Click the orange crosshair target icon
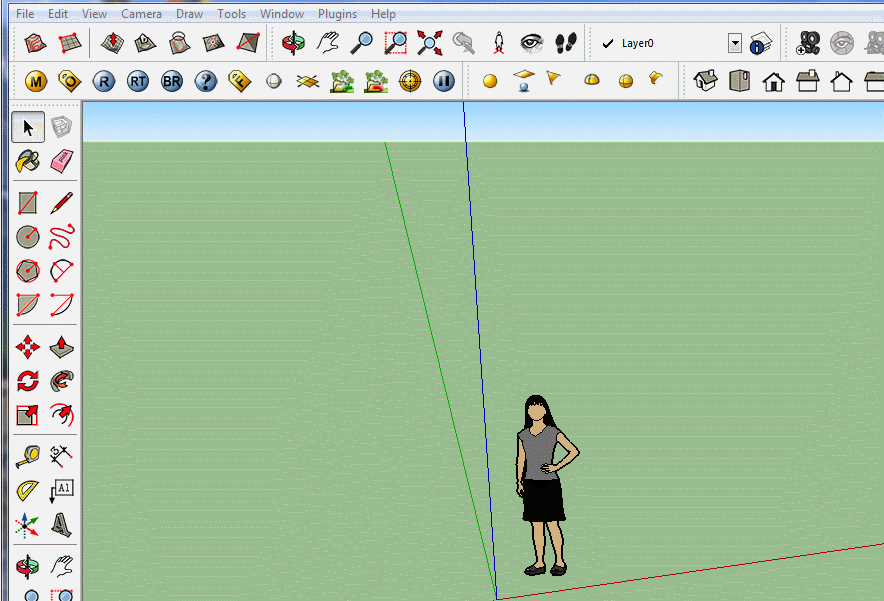884x601 pixels. [410, 82]
